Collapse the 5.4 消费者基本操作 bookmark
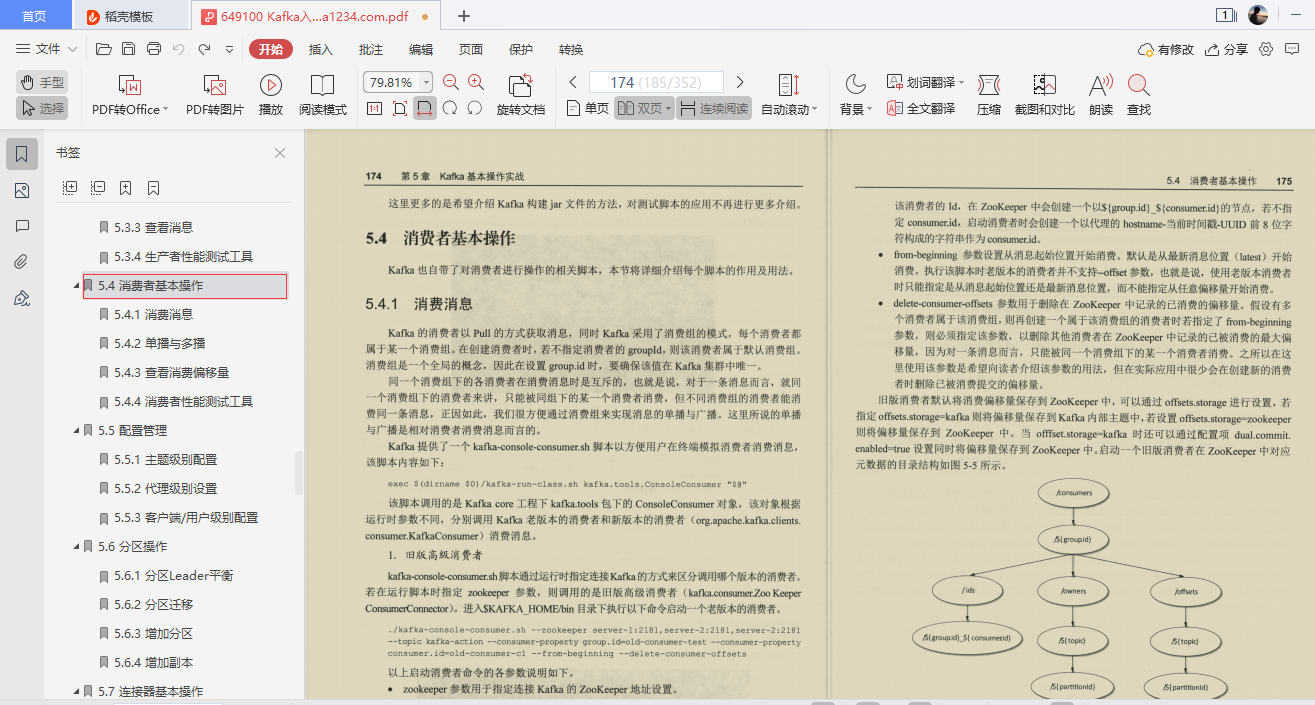1315x705 pixels. coord(76,286)
